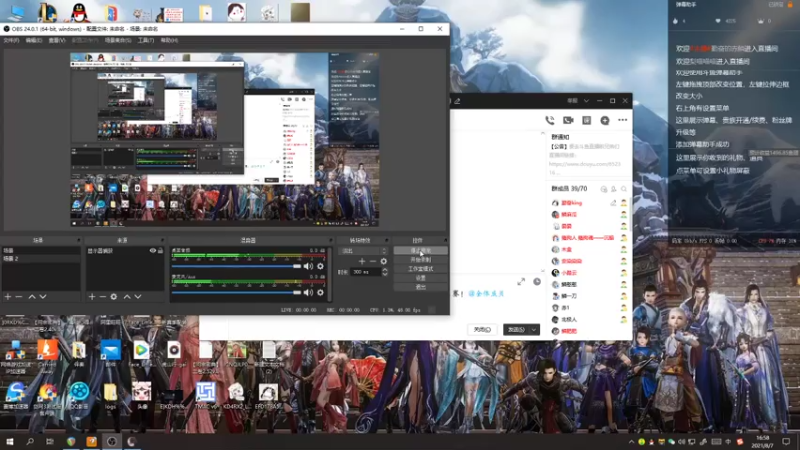Remove the selected scene with minus icon
The height and width of the screenshot is (450, 800).
coord(19,296)
